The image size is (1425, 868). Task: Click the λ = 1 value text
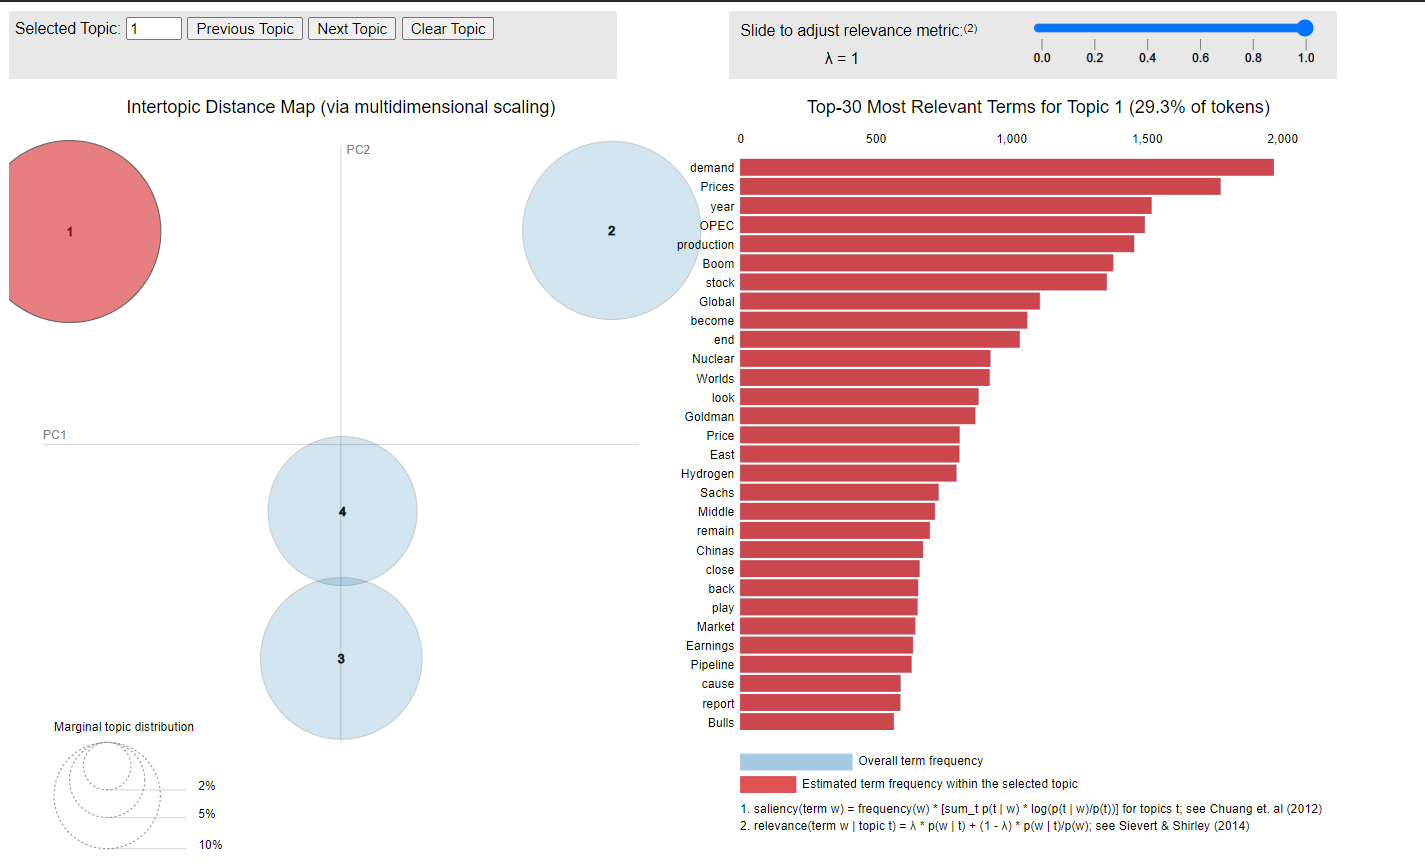coord(841,59)
